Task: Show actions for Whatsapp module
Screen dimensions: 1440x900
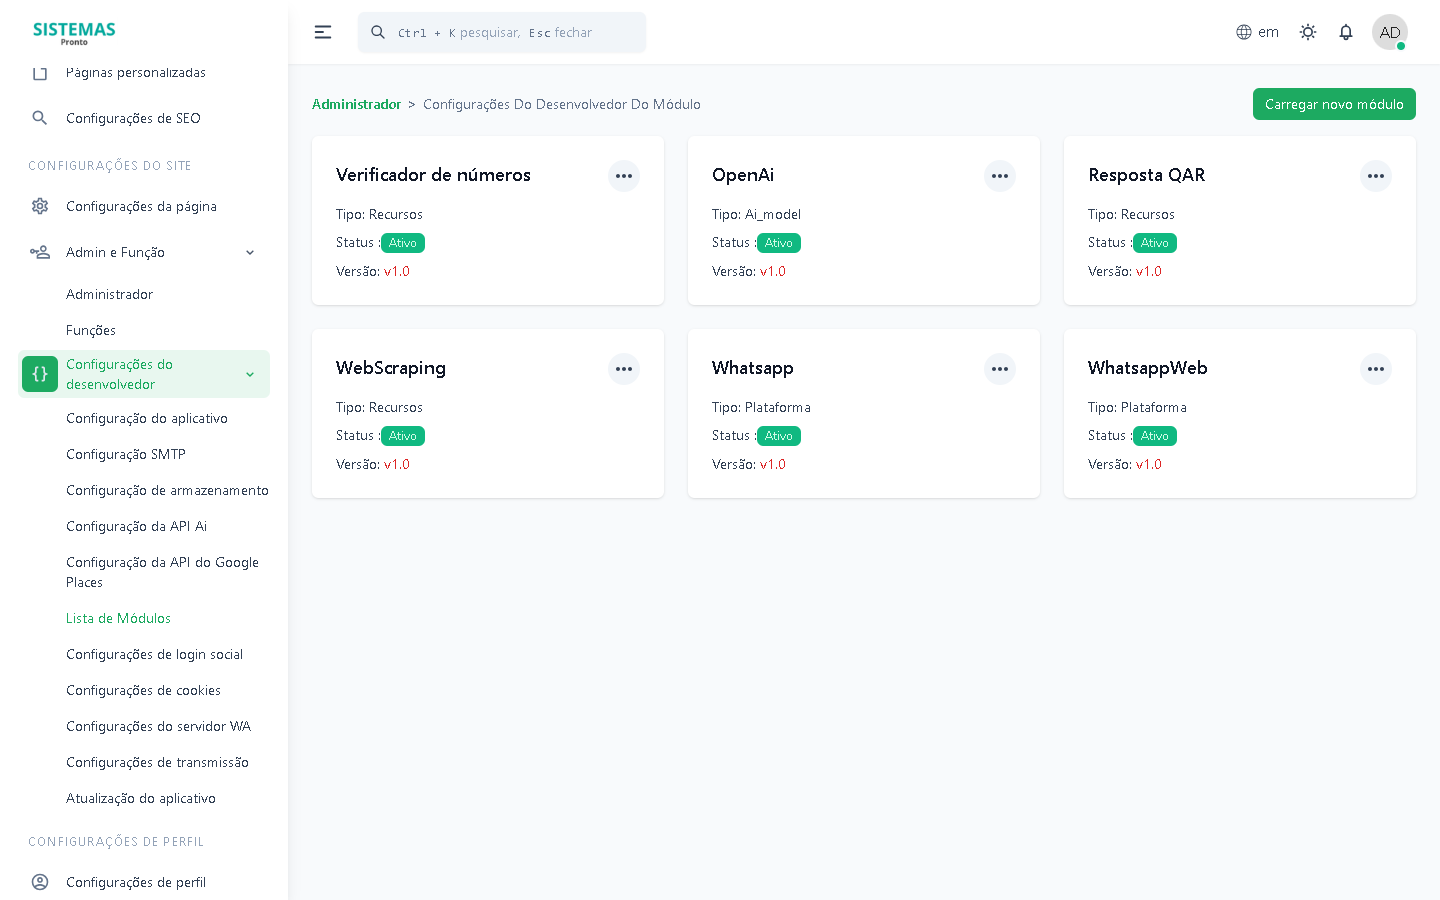Action: click(1000, 369)
